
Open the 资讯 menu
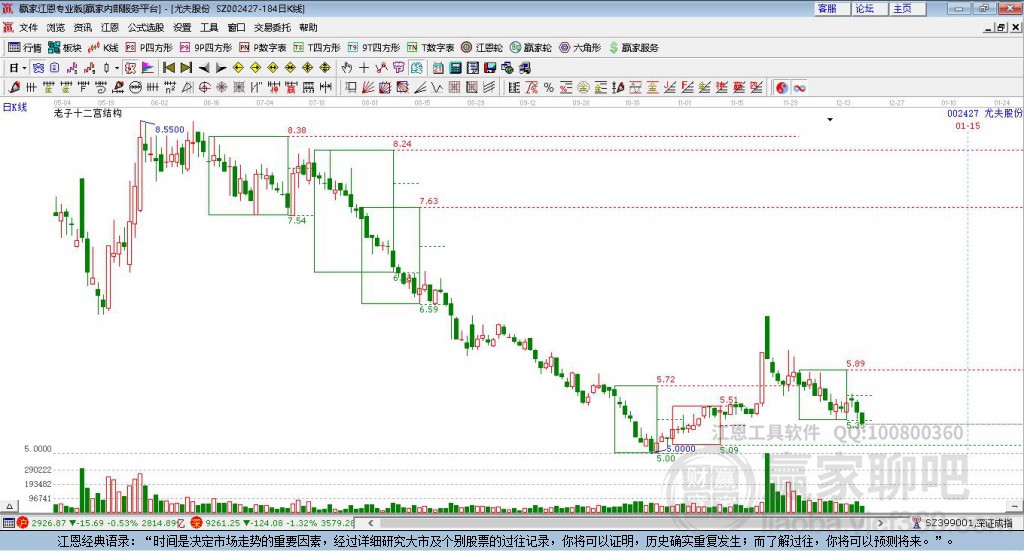pyautogui.click(x=82, y=27)
